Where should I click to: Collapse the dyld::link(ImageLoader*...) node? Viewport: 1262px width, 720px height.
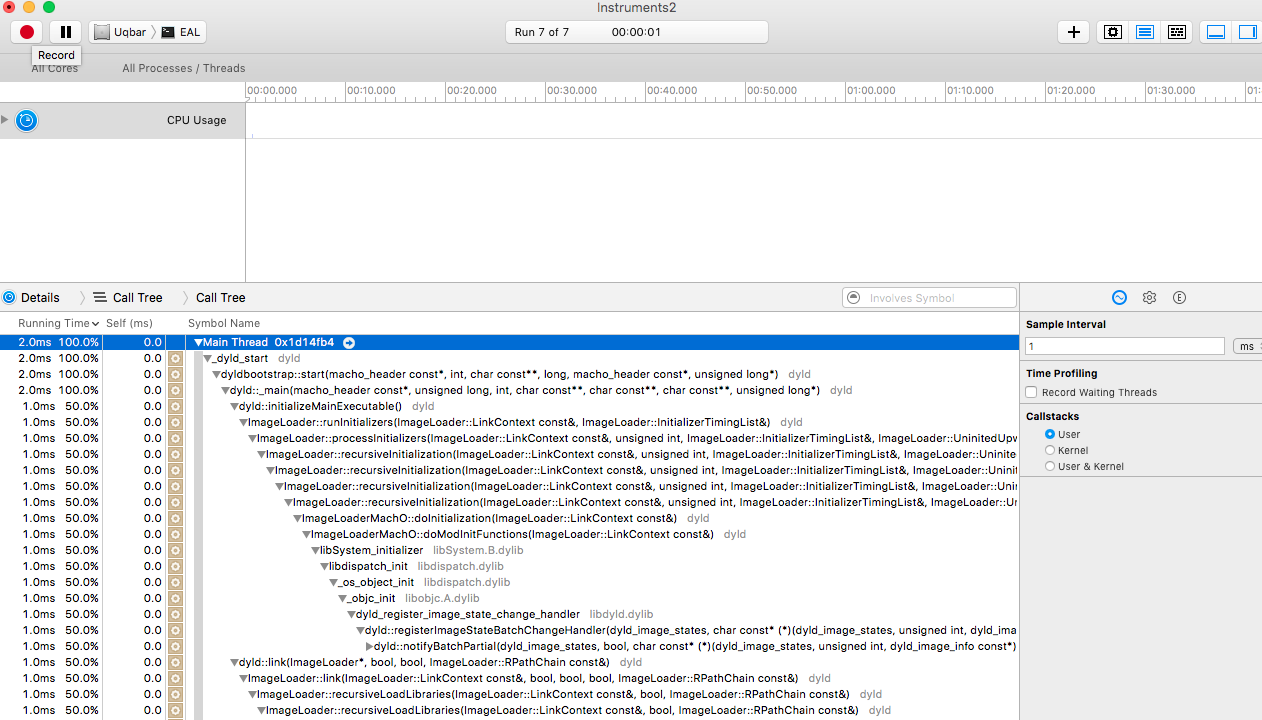tap(234, 662)
